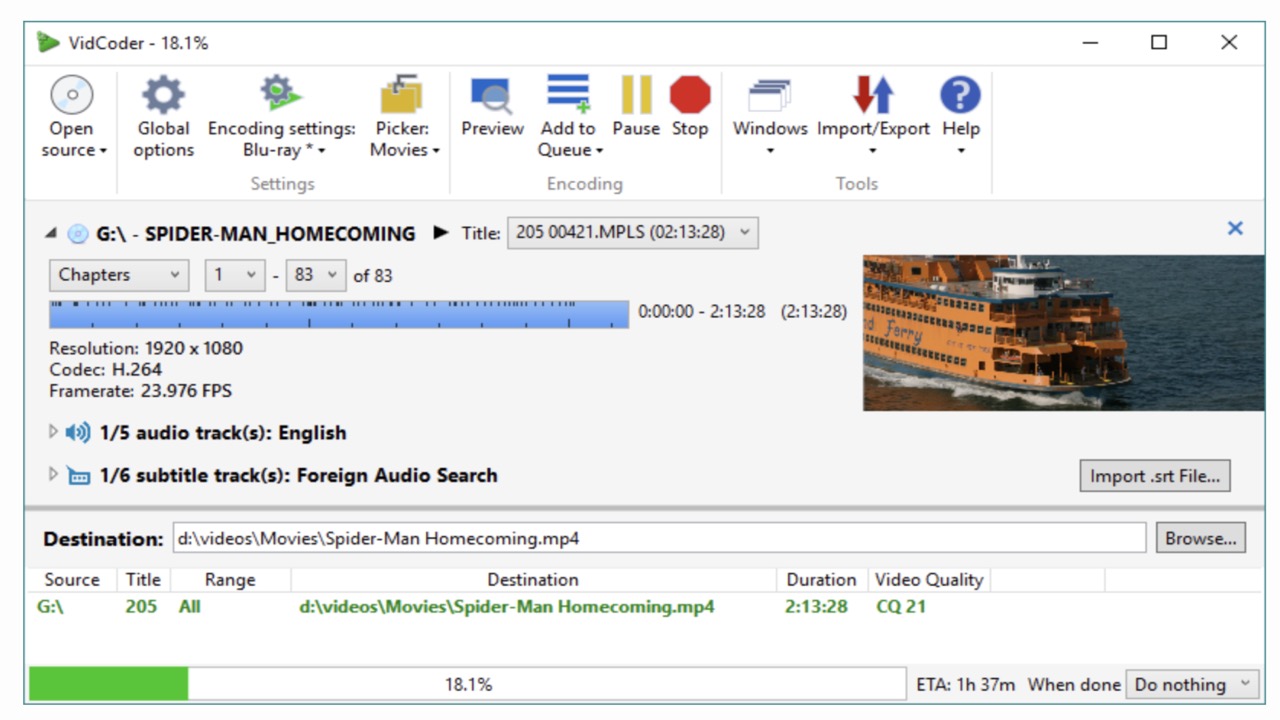Click the Browse button for destination
1280x720 pixels.
point(1201,538)
